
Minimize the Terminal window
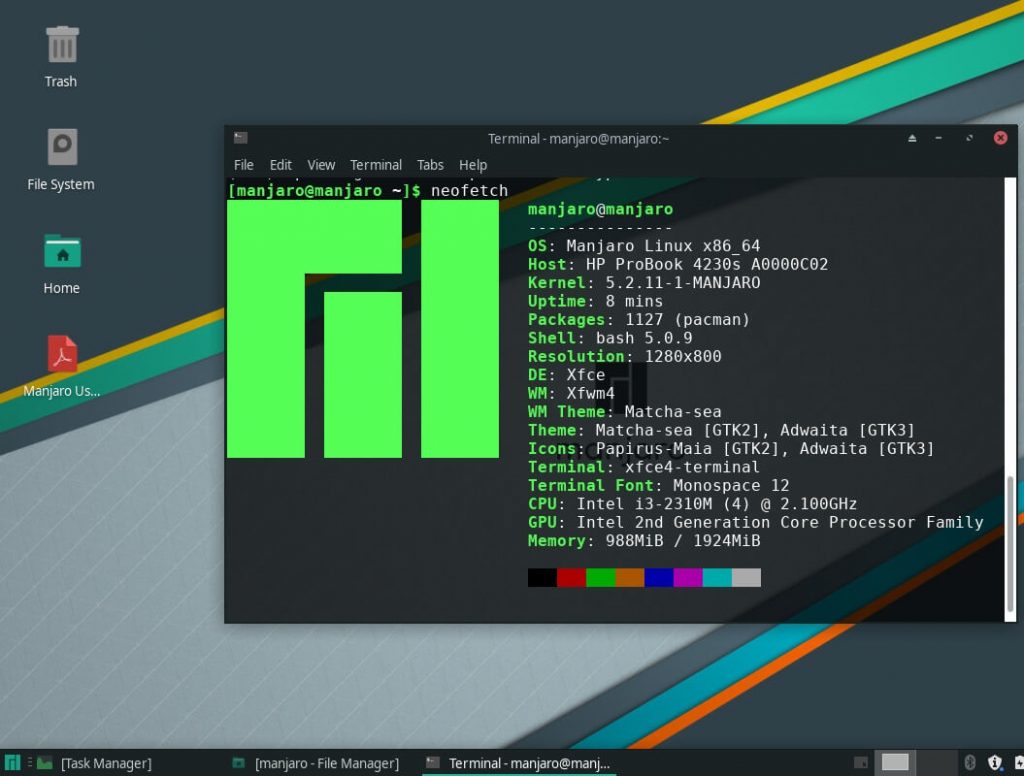pyautogui.click(x=938, y=138)
